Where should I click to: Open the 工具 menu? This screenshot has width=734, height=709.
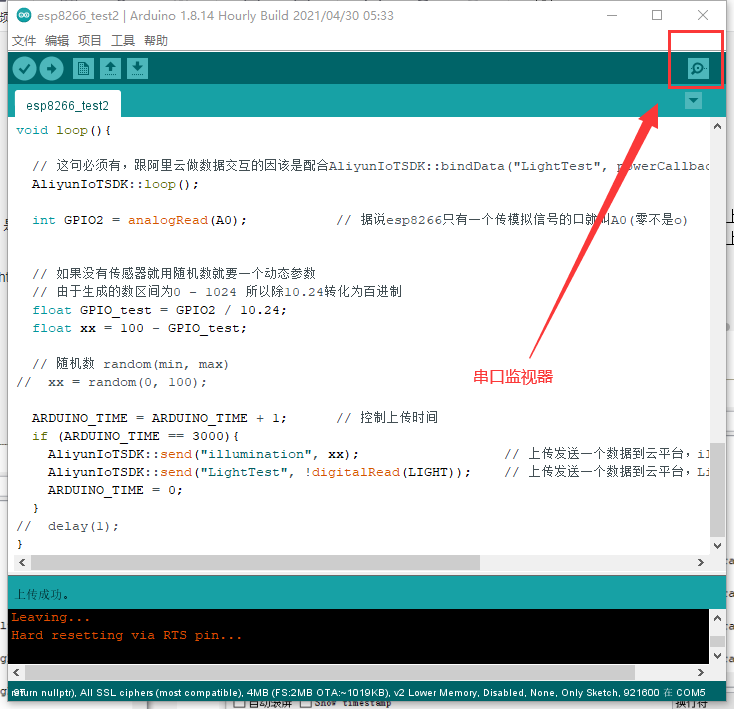click(123, 41)
